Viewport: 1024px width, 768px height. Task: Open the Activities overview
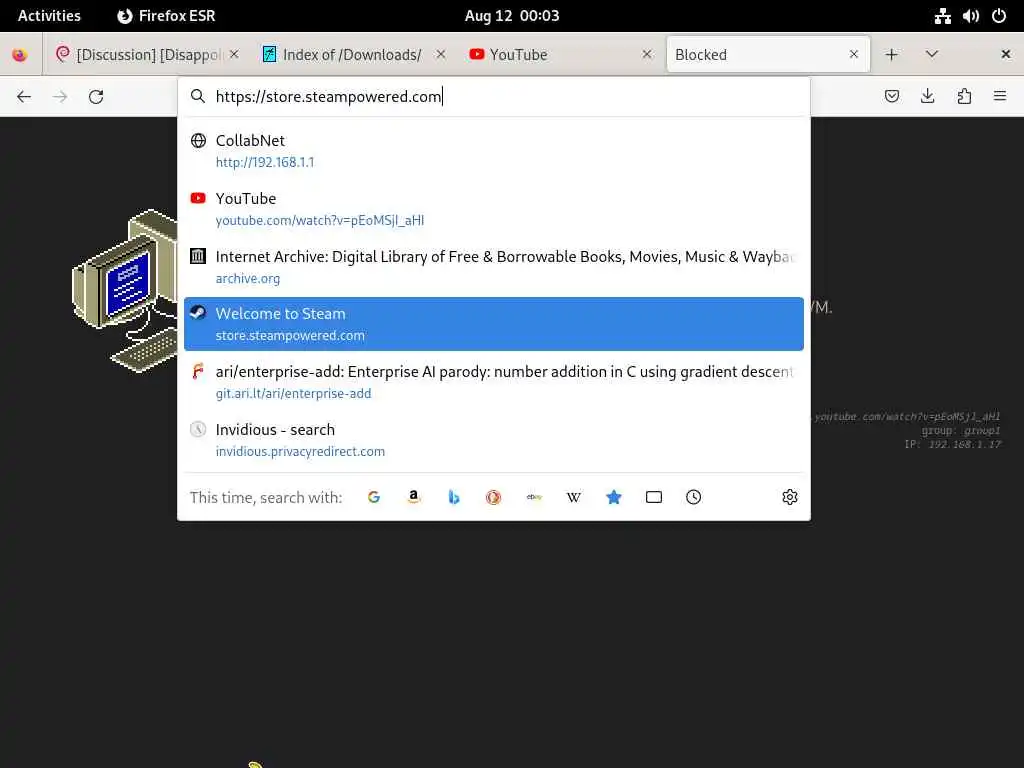(x=49, y=16)
